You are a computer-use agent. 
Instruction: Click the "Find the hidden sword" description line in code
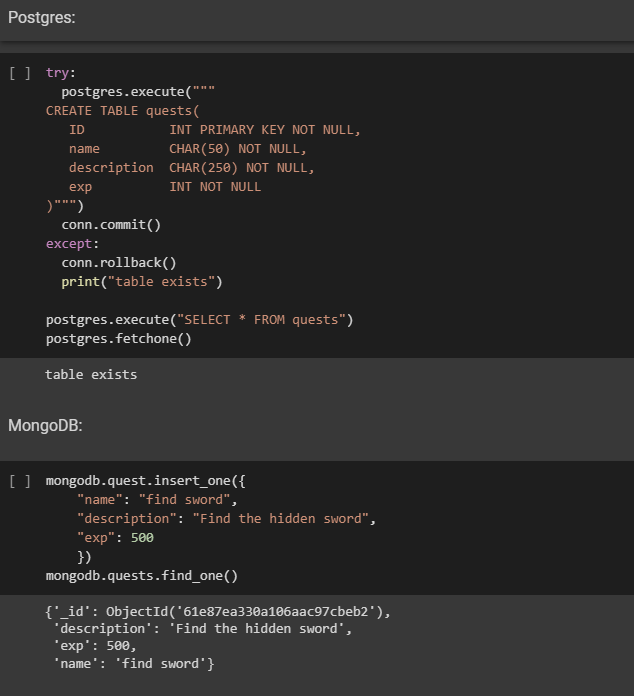coord(226,519)
